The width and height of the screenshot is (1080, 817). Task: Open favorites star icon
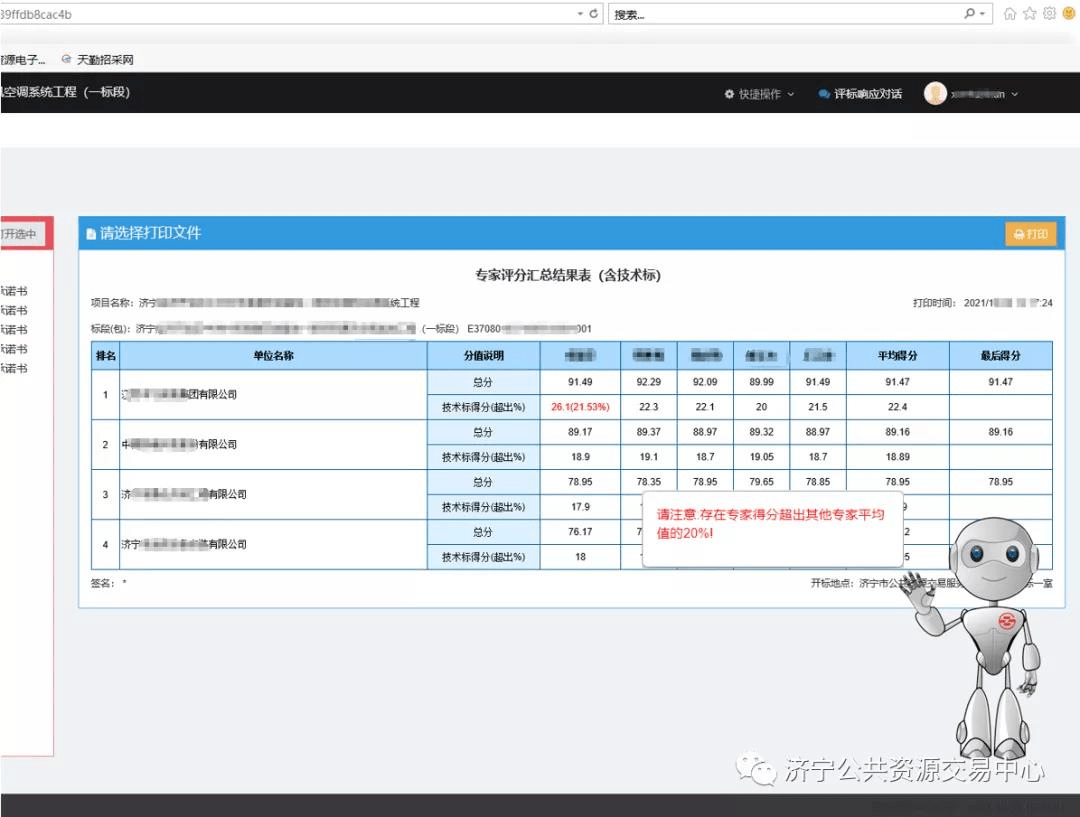[x=1030, y=13]
